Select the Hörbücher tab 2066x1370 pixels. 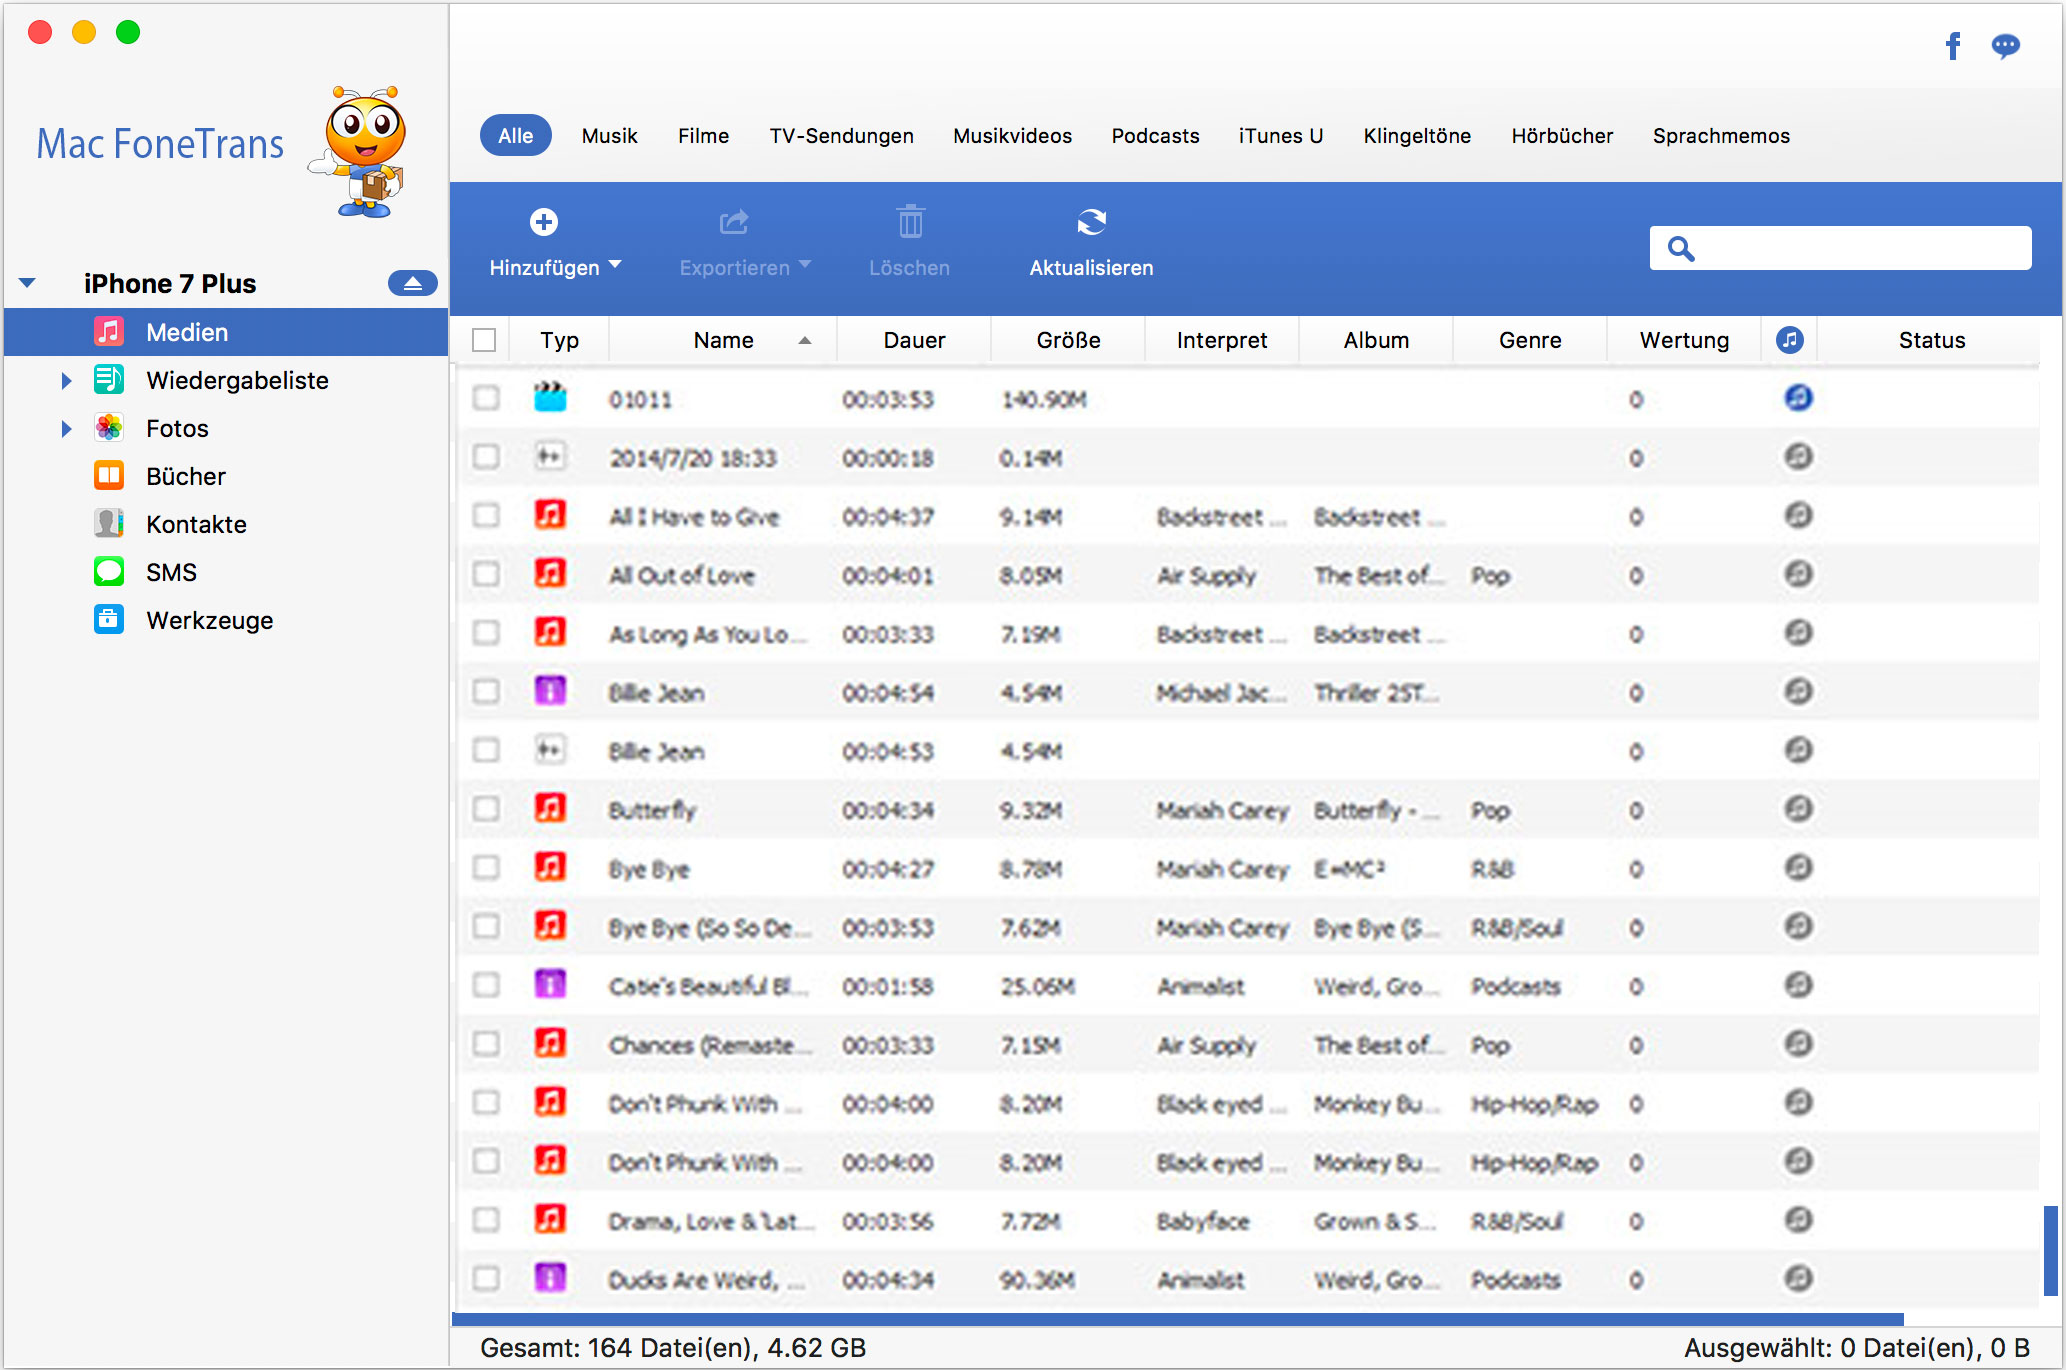[1562, 135]
